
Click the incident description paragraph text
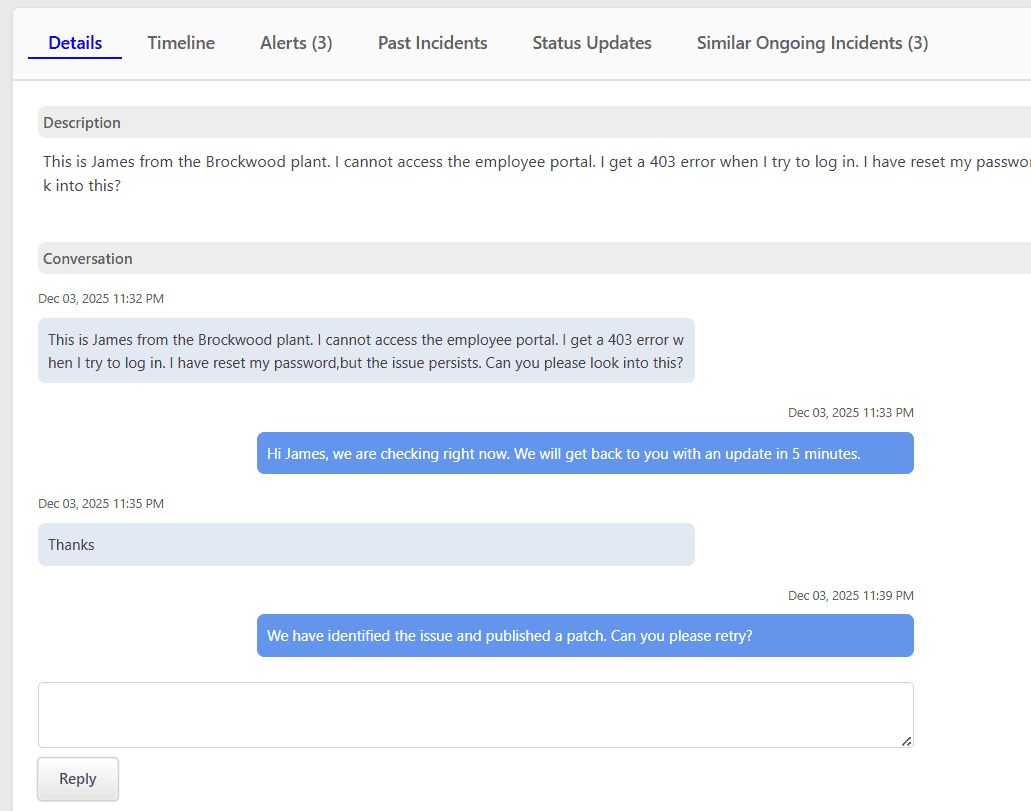click(x=500, y=173)
